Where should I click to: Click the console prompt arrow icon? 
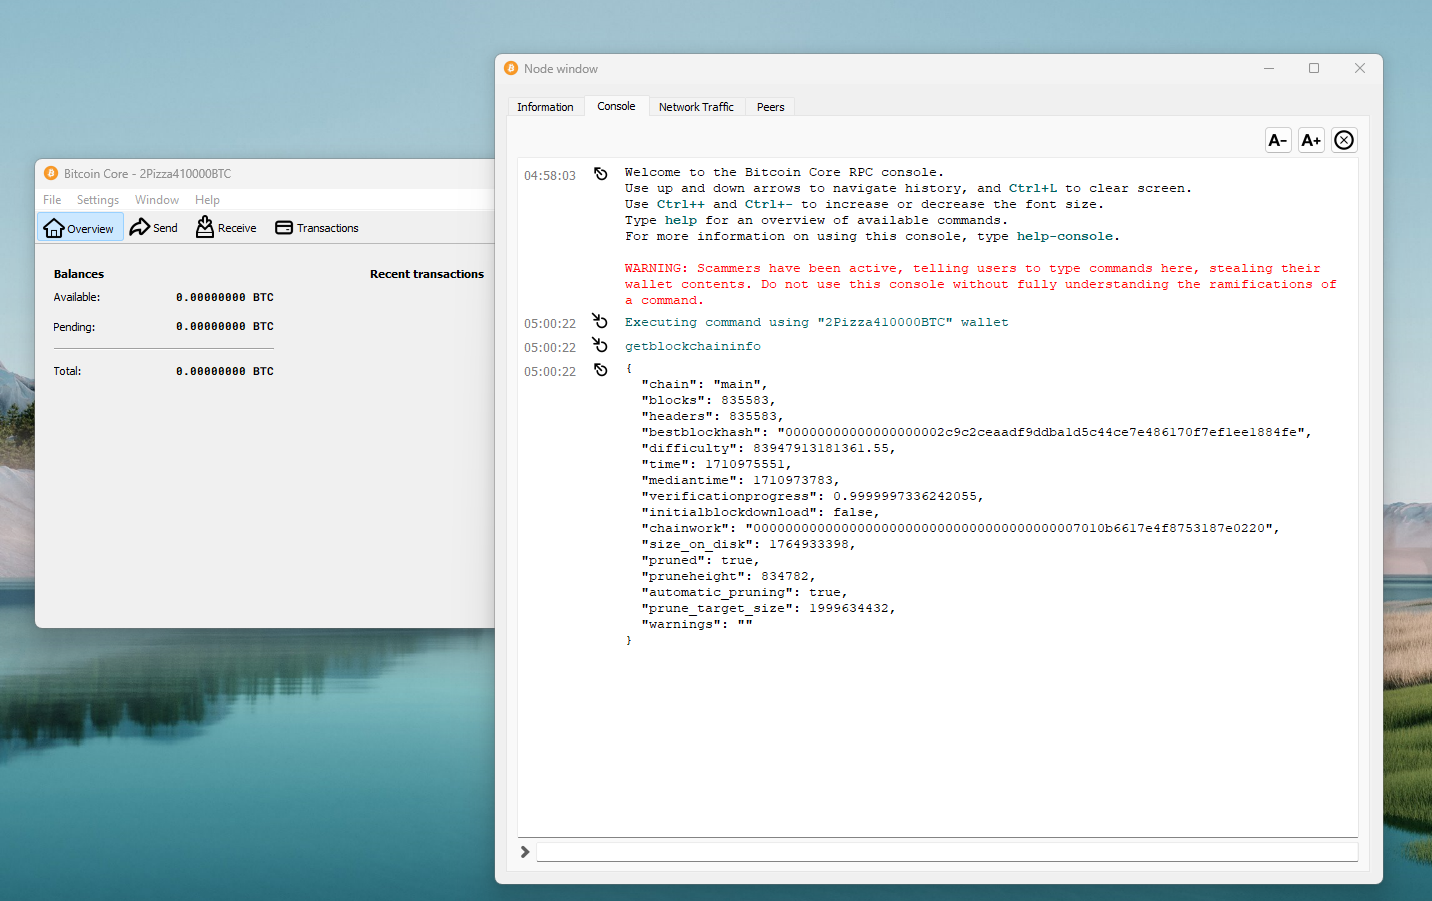coord(525,852)
